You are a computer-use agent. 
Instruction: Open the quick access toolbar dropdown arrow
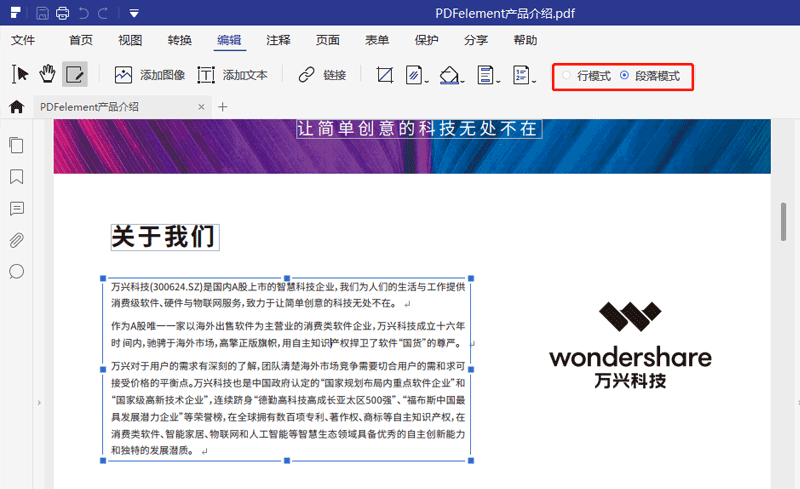point(134,13)
